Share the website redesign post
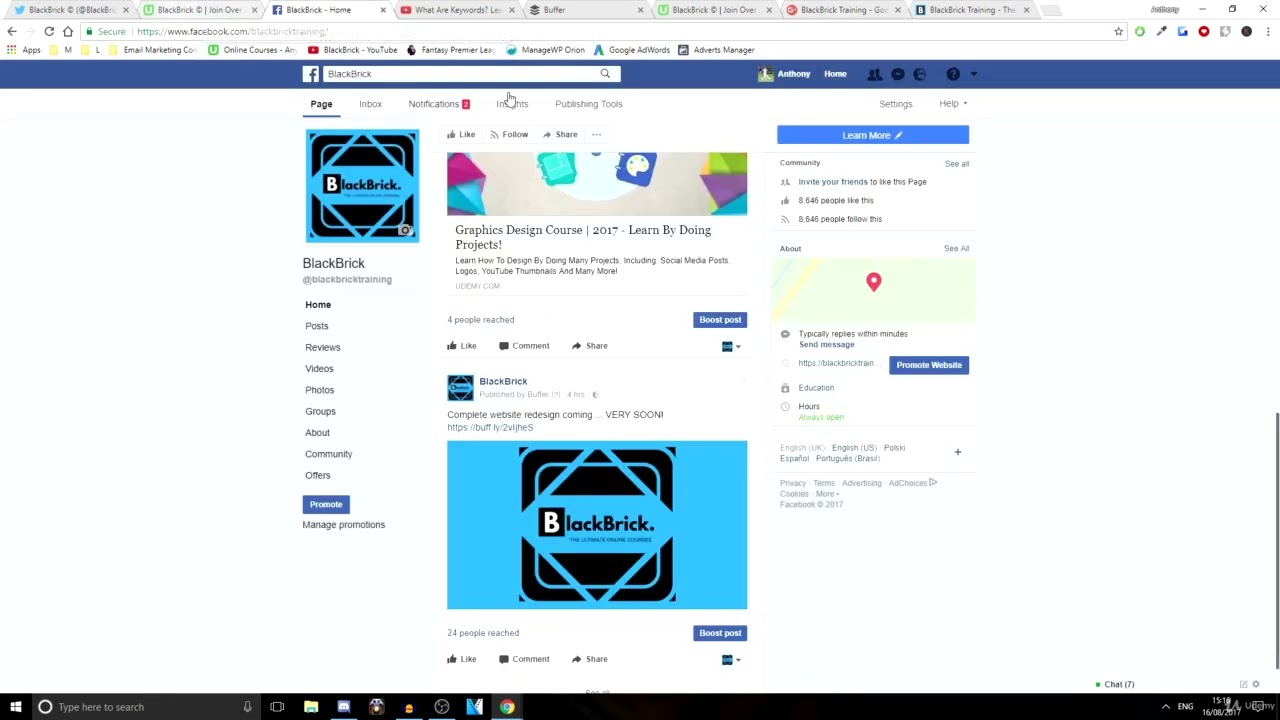This screenshot has height=720, width=1280. click(x=589, y=659)
